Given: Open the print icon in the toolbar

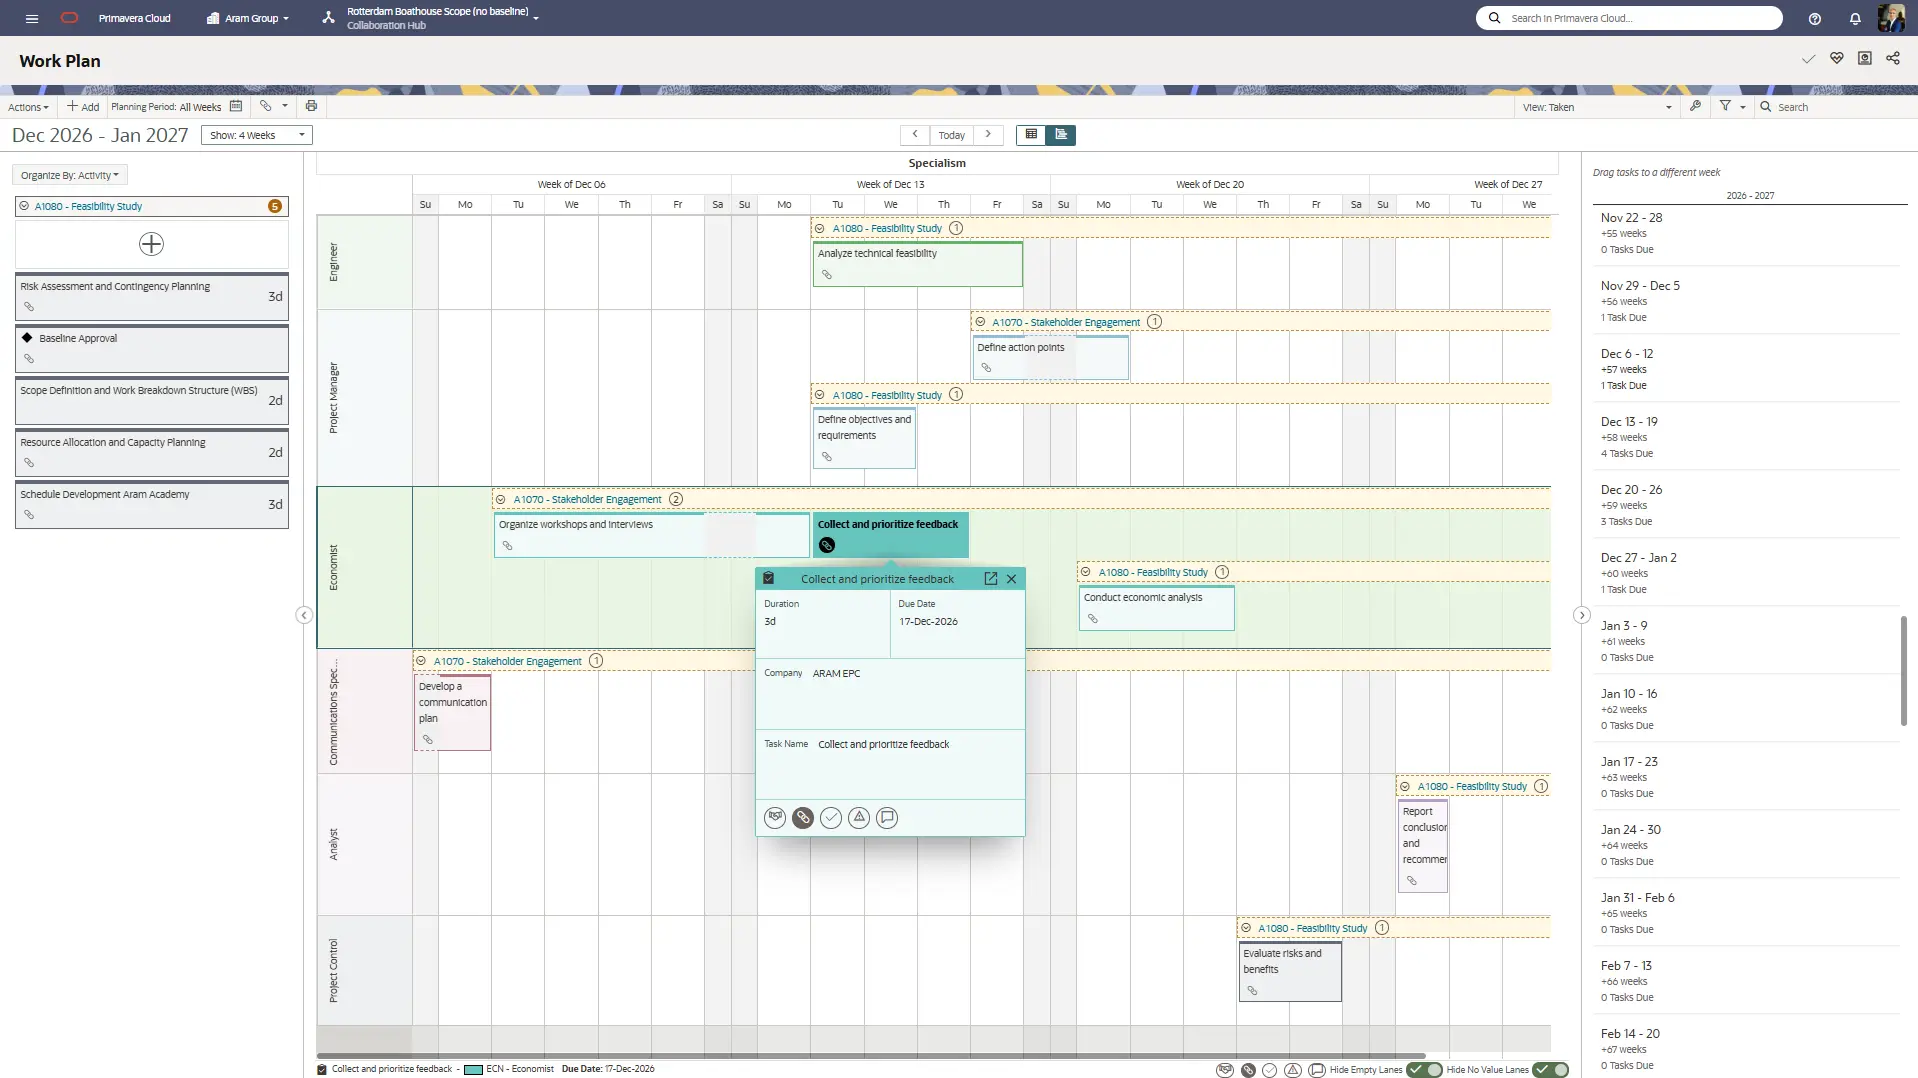Looking at the screenshot, I should pyautogui.click(x=311, y=106).
